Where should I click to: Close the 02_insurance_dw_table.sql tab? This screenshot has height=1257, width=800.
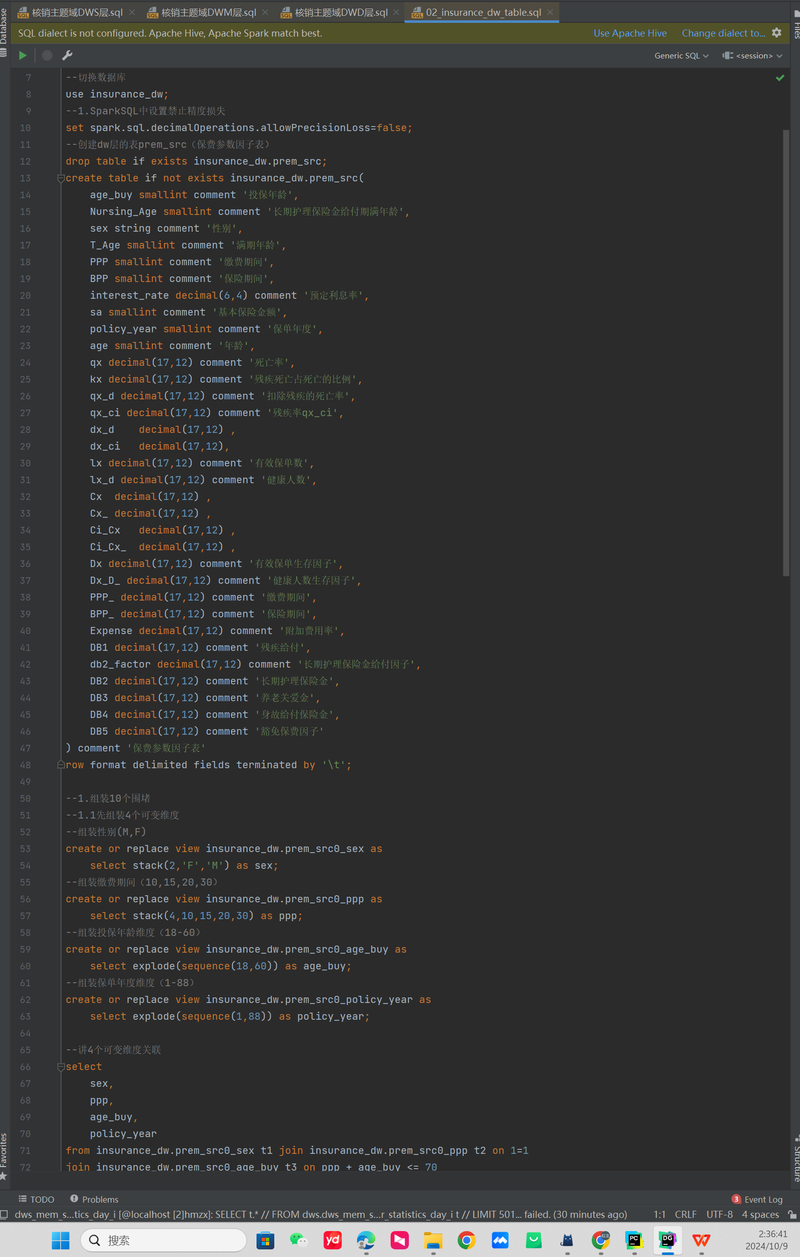[550, 13]
